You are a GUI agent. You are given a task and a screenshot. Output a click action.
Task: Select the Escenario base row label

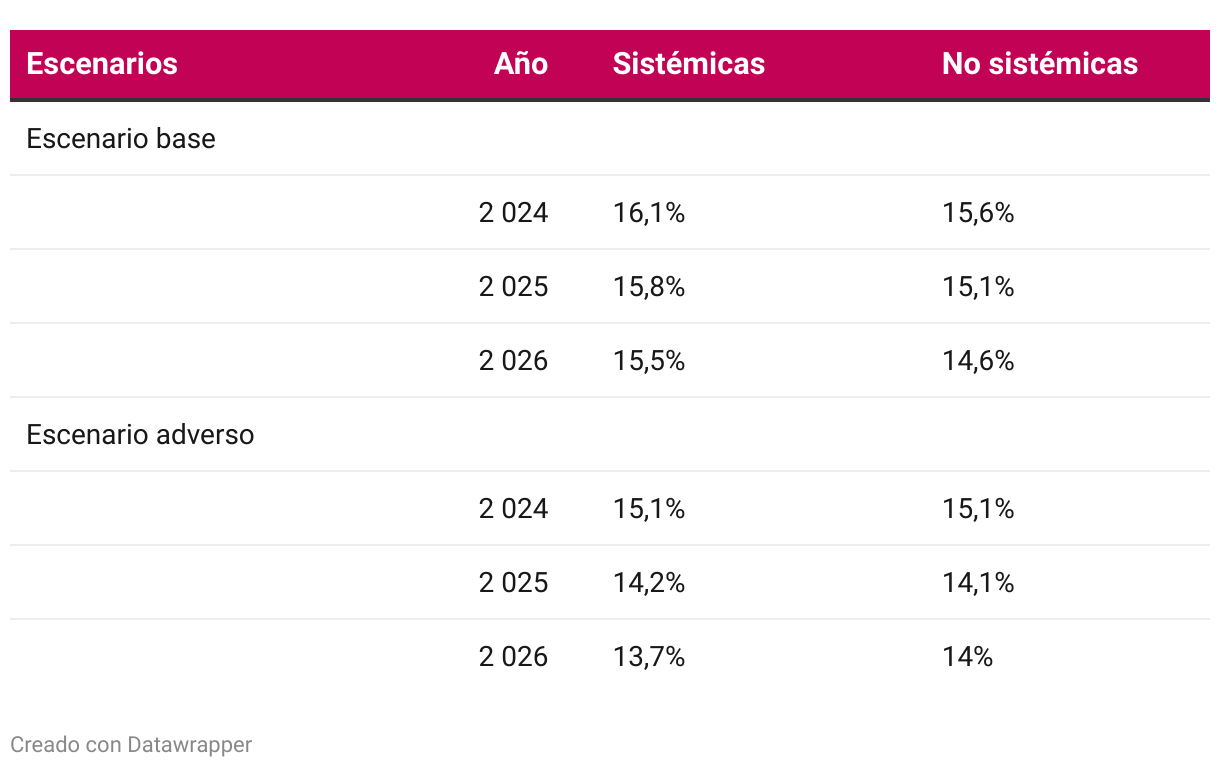click(121, 138)
